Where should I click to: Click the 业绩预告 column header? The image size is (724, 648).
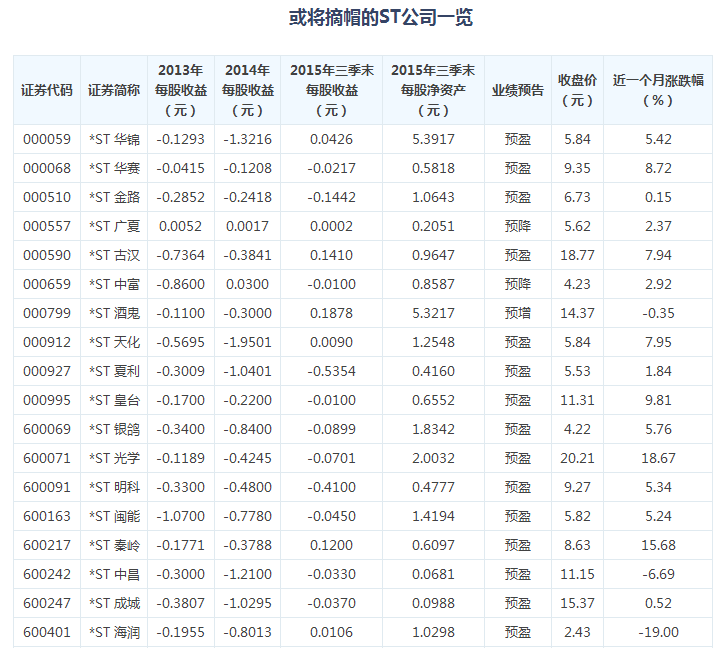518,90
